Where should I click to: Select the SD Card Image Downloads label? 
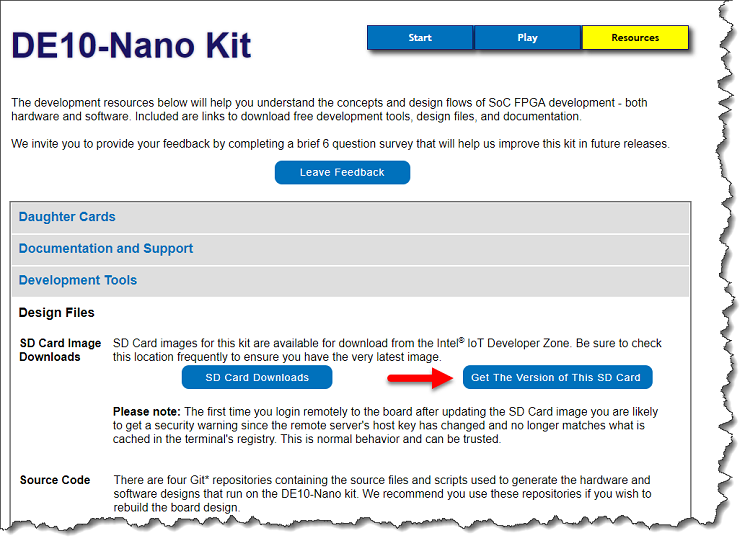60,350
